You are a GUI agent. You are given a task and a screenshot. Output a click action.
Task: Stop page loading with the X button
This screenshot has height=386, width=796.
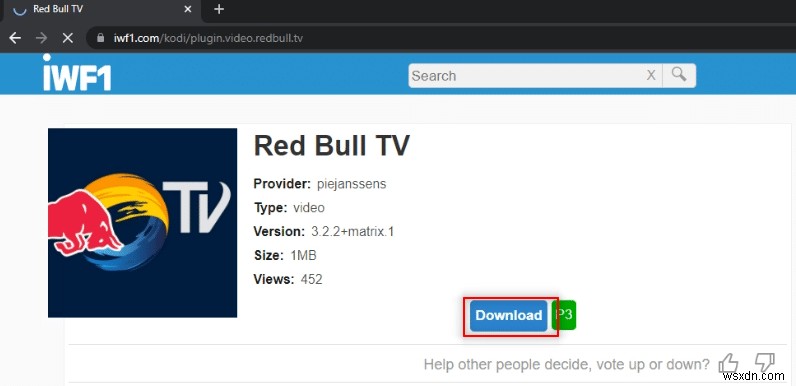(x=67, y=38)
